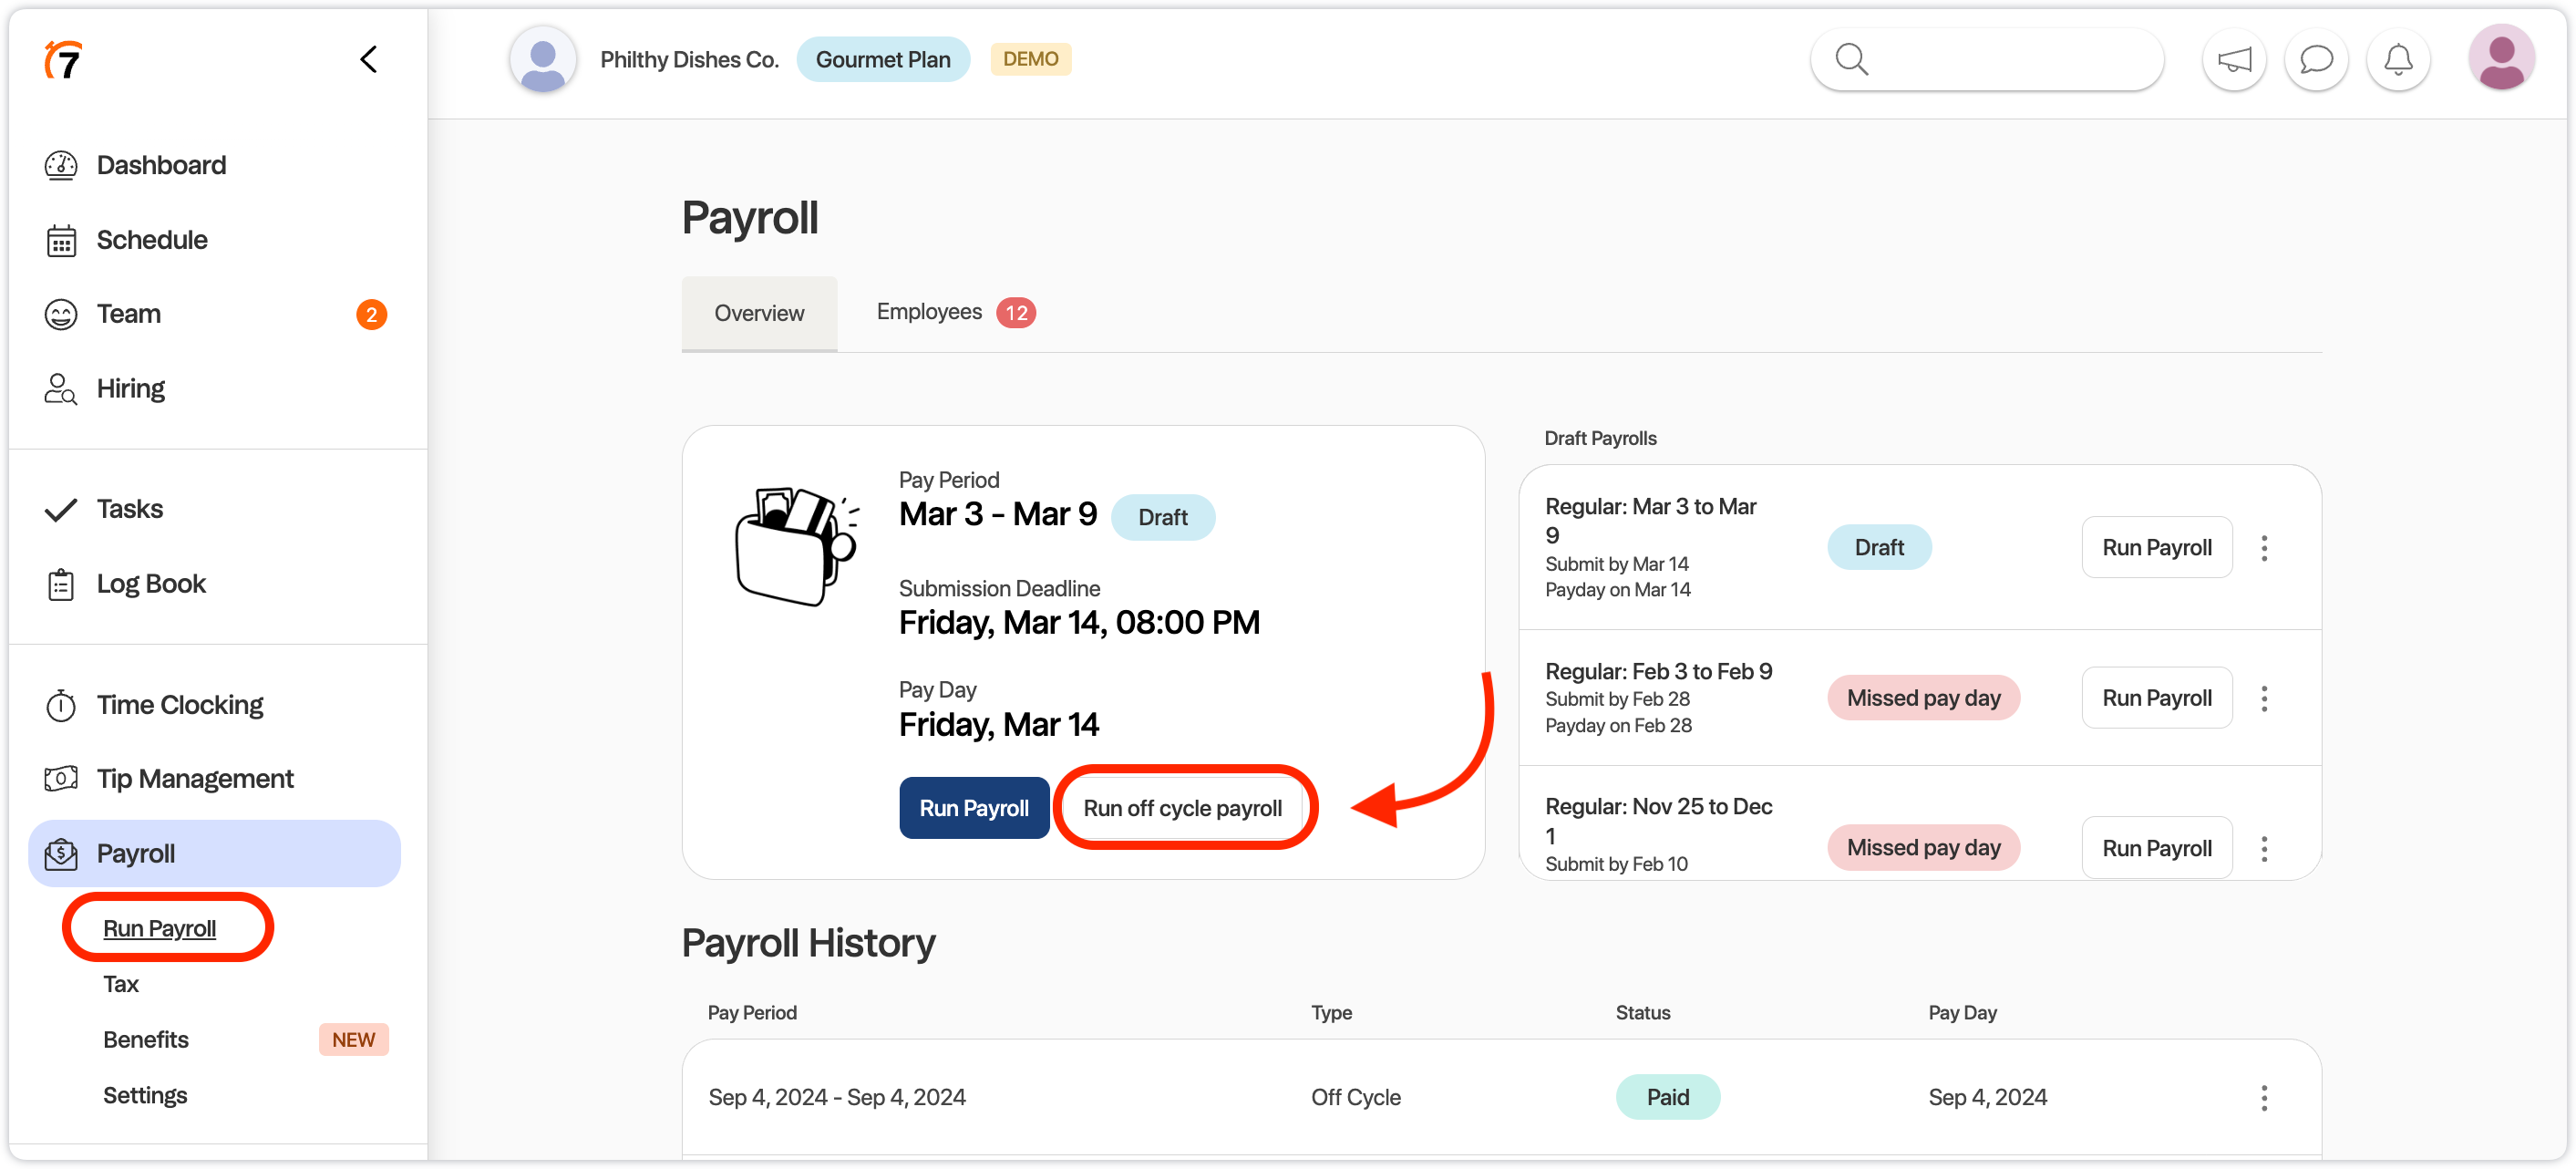The width and height of the screenshot is (2576, 1169).
Task: Open the announcements megaphone icon
Action: point(2233,60)
